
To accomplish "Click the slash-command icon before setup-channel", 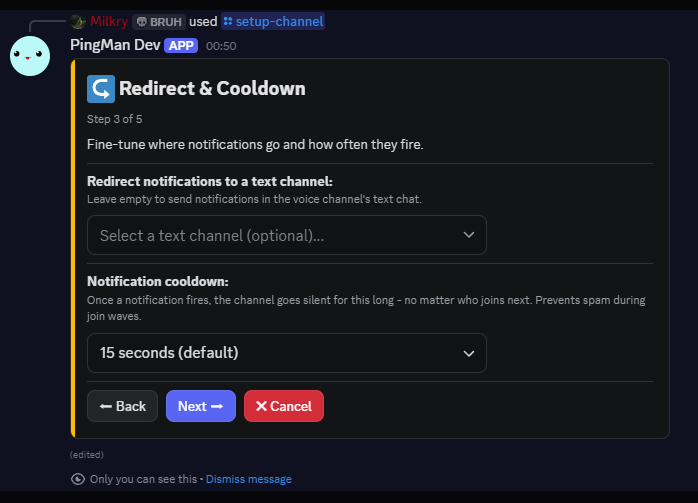I will [228, 21].
